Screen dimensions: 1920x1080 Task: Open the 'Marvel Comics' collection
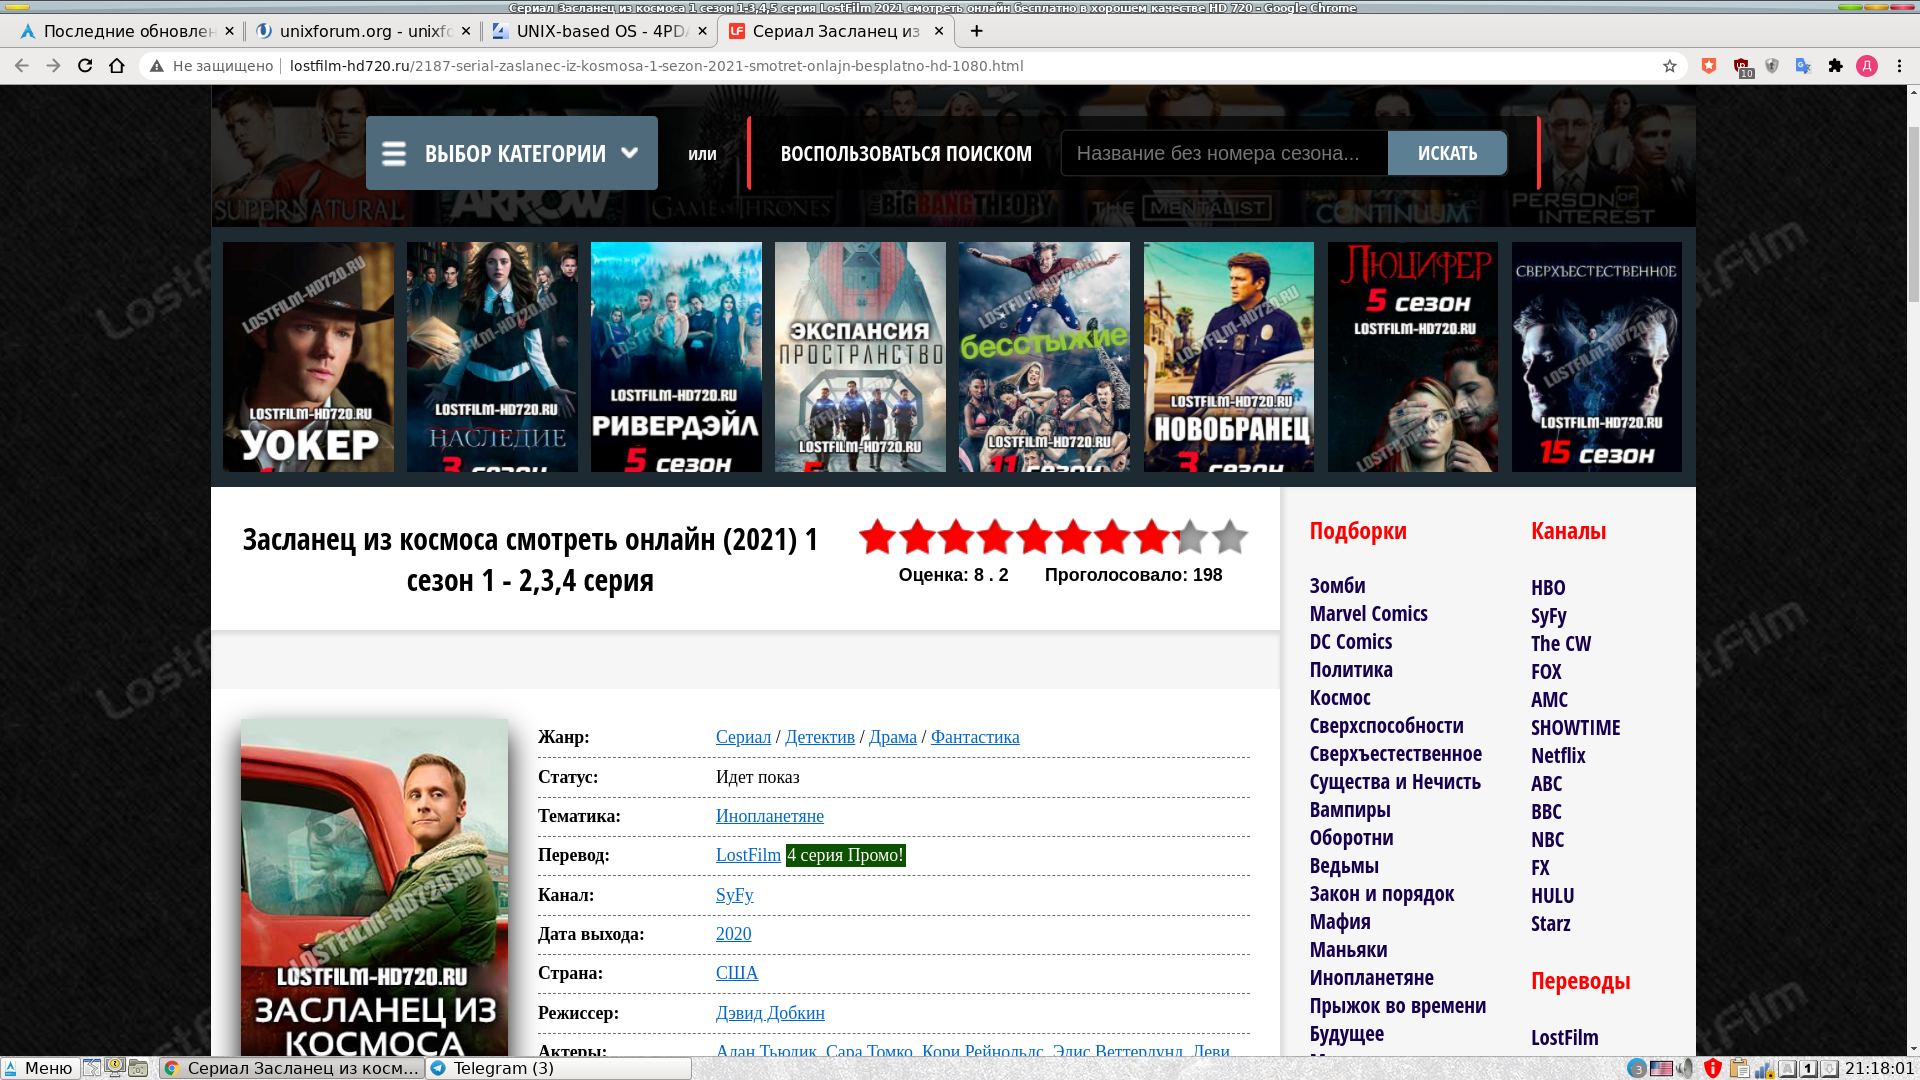(x=1369, y=614)
